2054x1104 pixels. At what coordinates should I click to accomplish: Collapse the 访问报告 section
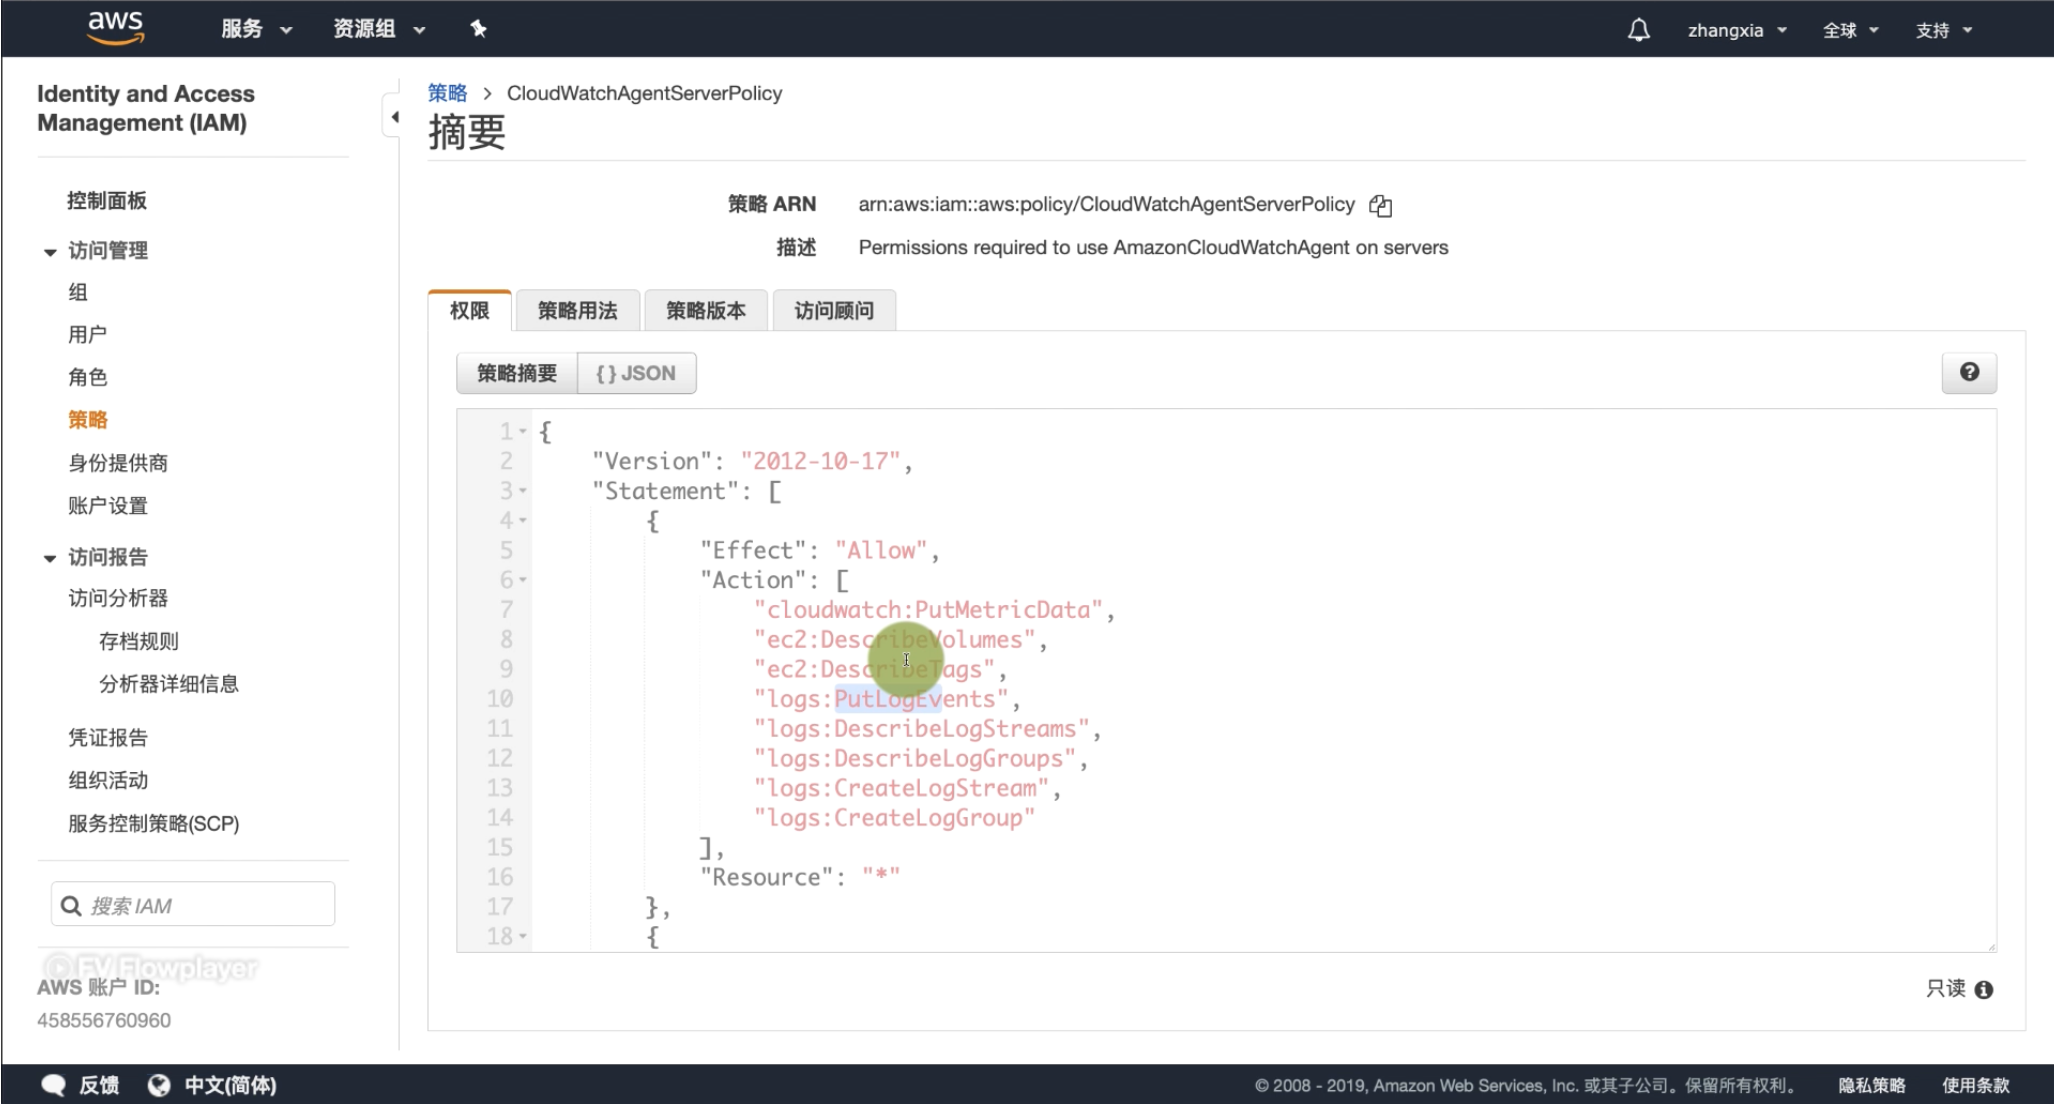pos(50,558)
